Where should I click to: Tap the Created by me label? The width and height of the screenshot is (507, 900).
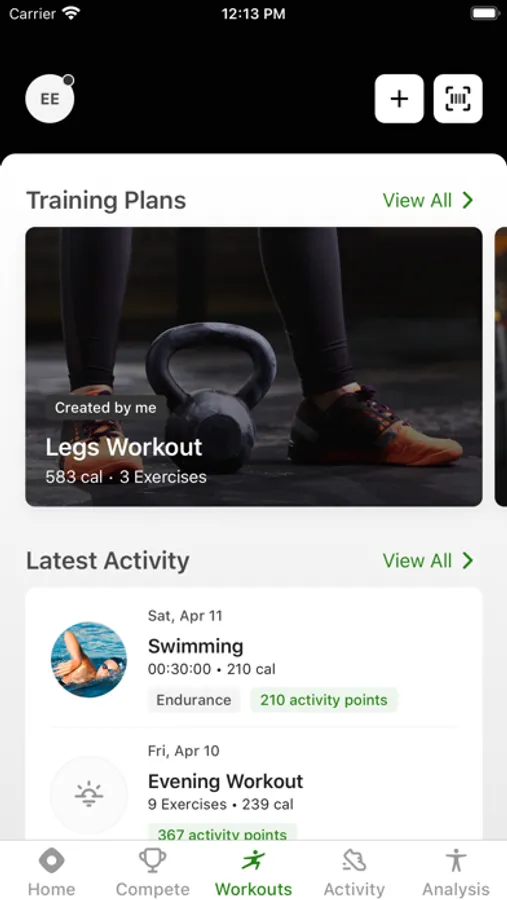pos(106,408)
